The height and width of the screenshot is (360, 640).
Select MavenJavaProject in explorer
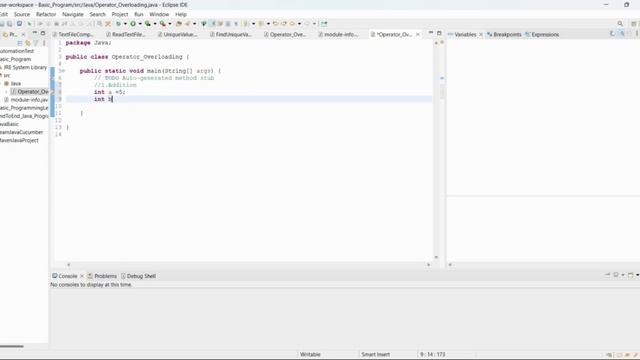[19, 140]
